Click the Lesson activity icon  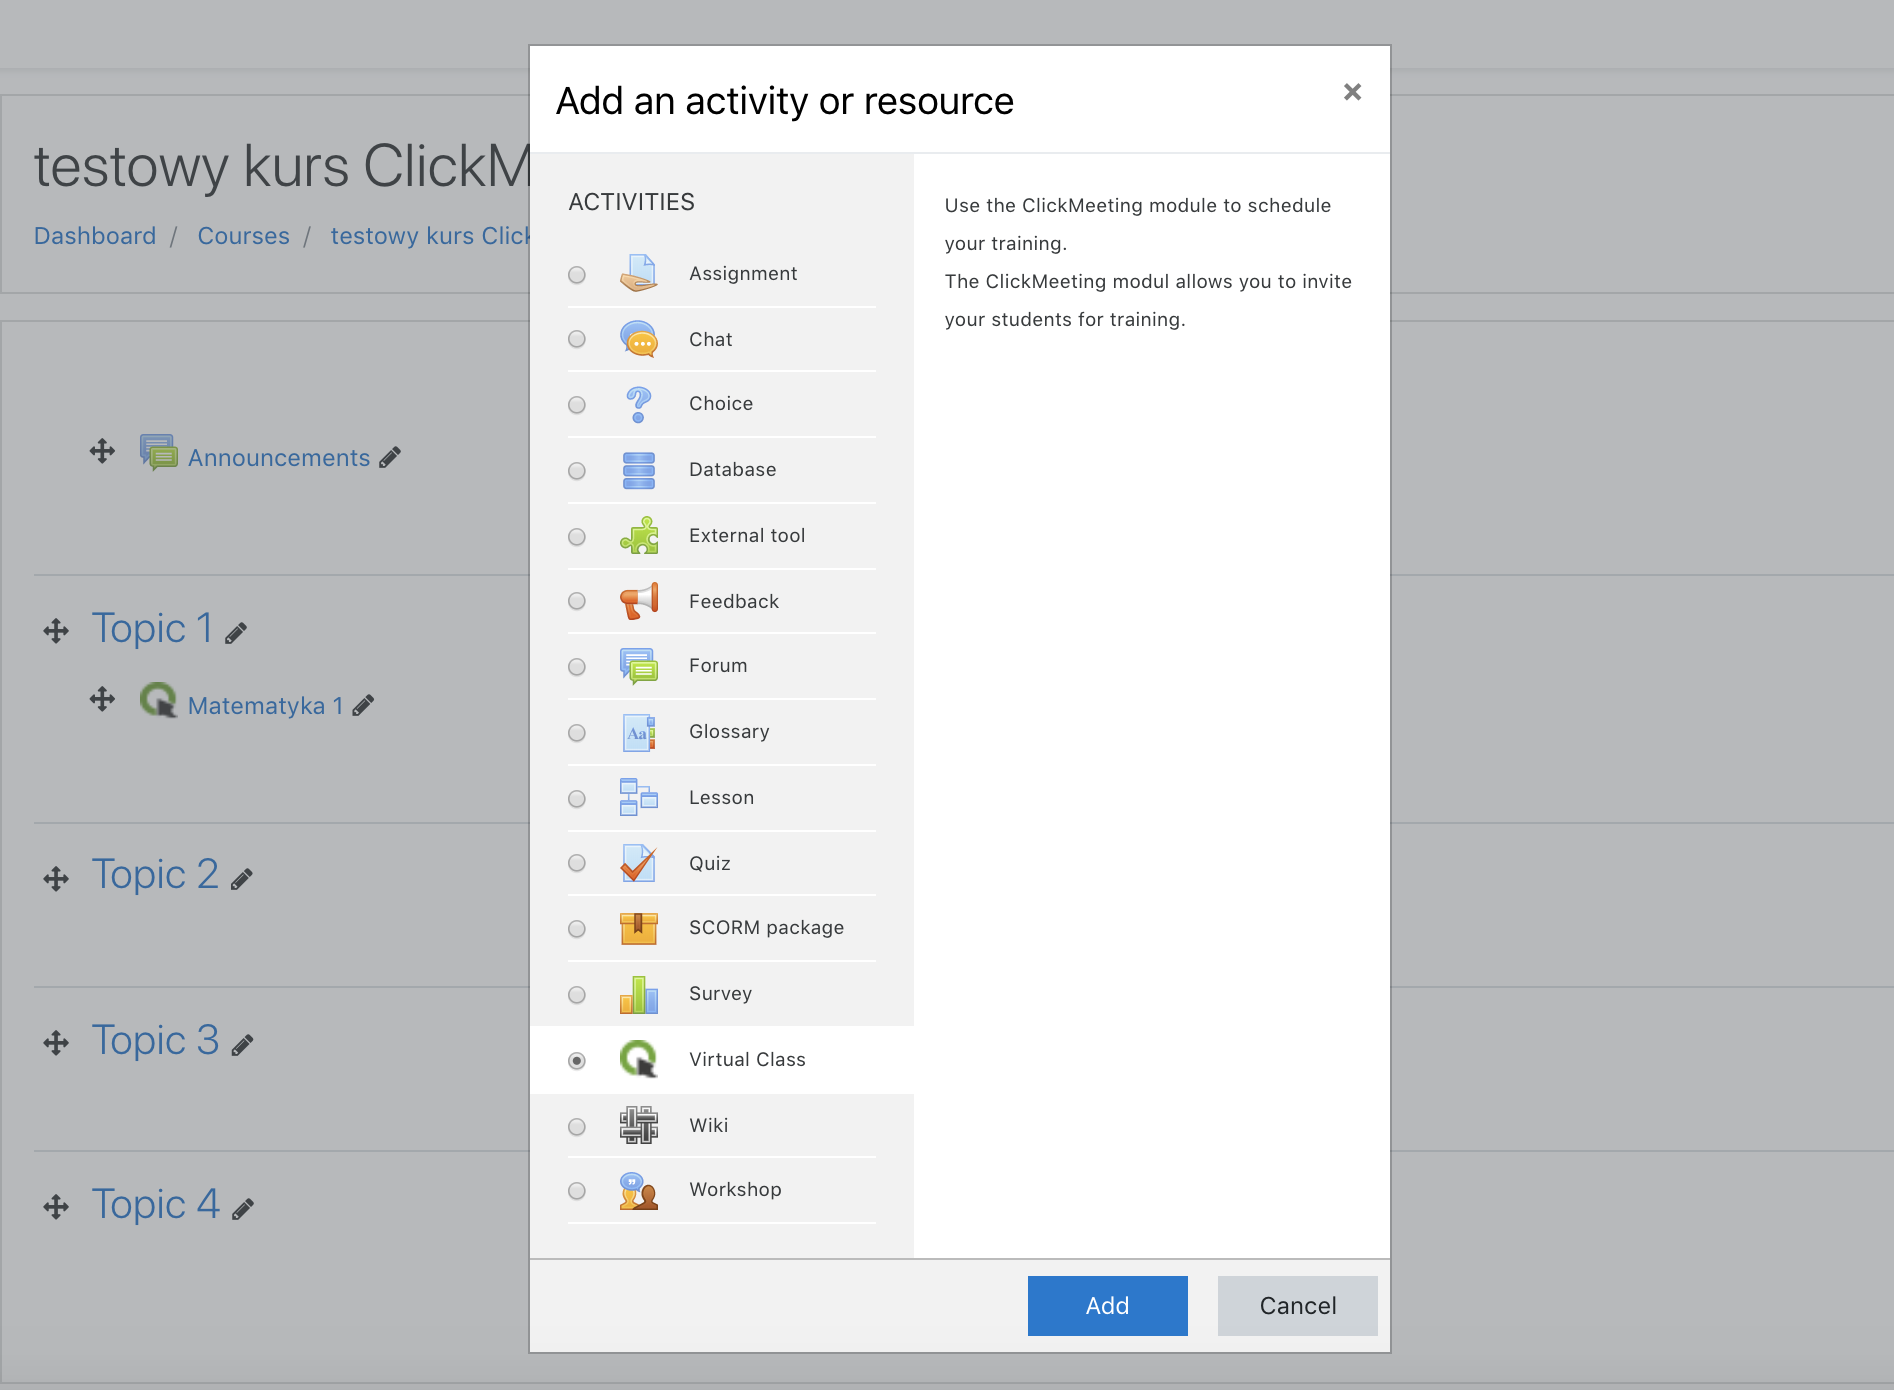tap(638, 798)
